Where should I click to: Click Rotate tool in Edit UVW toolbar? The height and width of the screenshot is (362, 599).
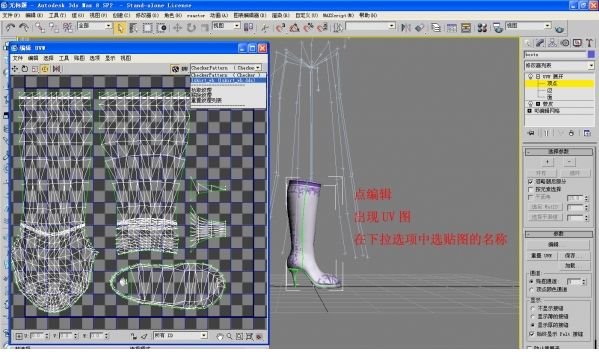(25, 69)
